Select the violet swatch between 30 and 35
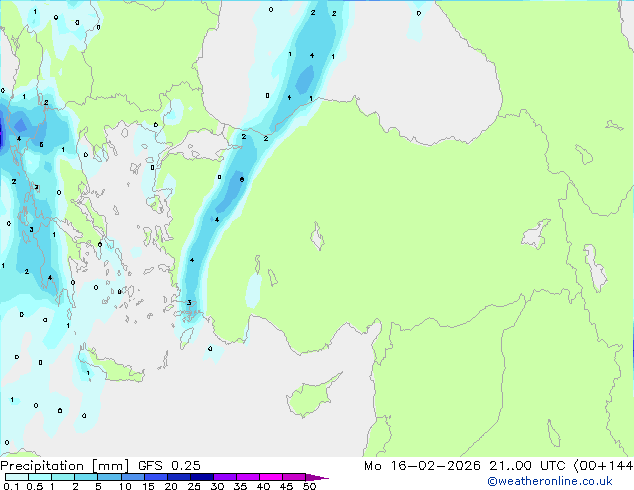Screen dimensions: 634x490 225,477
